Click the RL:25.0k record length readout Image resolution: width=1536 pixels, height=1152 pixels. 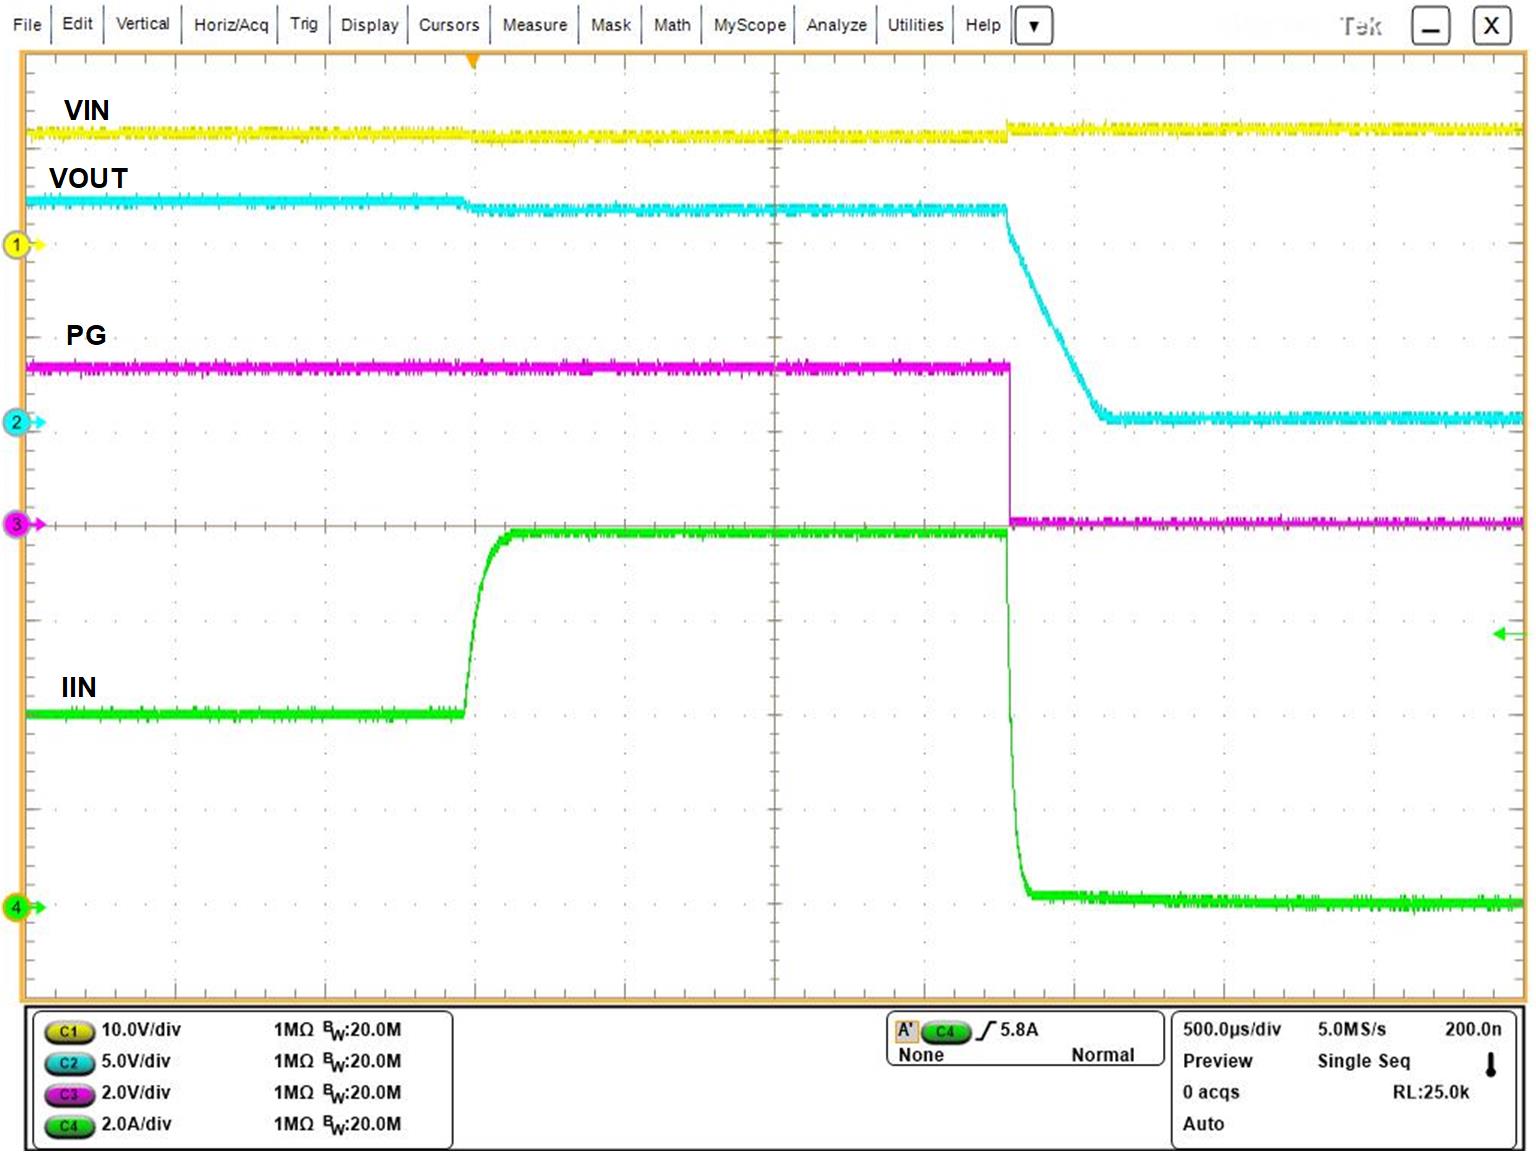(1431, 1092)
